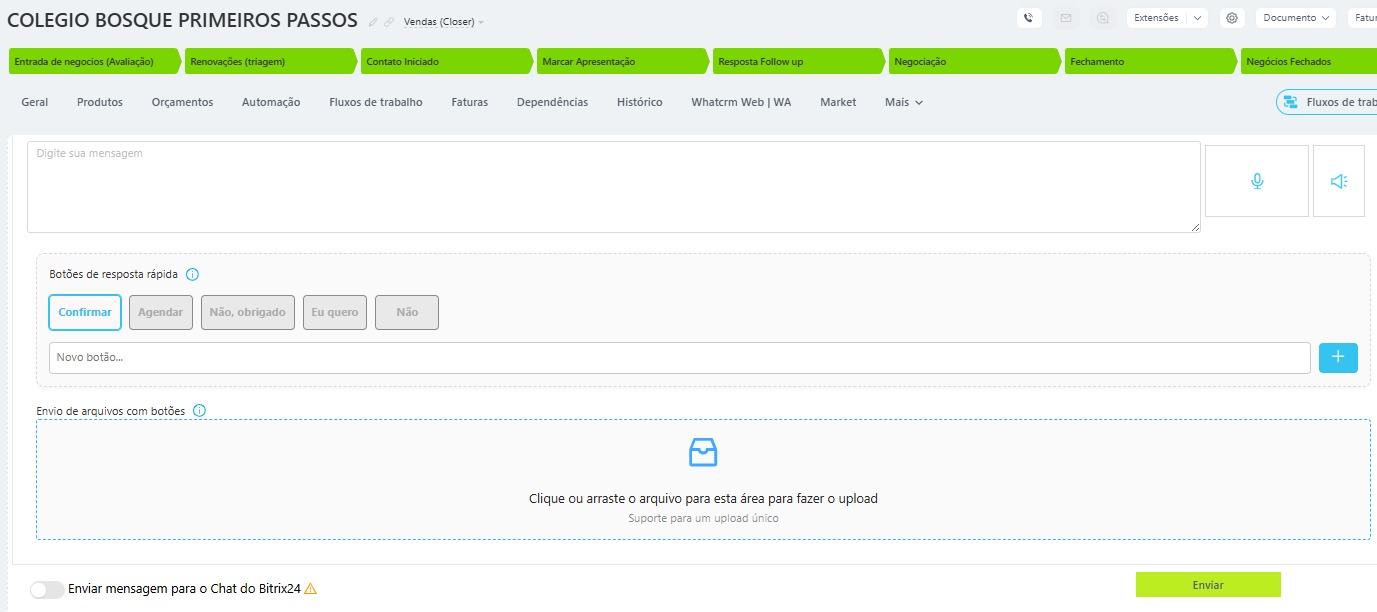Click the blue plus add button
The image size is (1377, 612).
[x=1338, y=357]
